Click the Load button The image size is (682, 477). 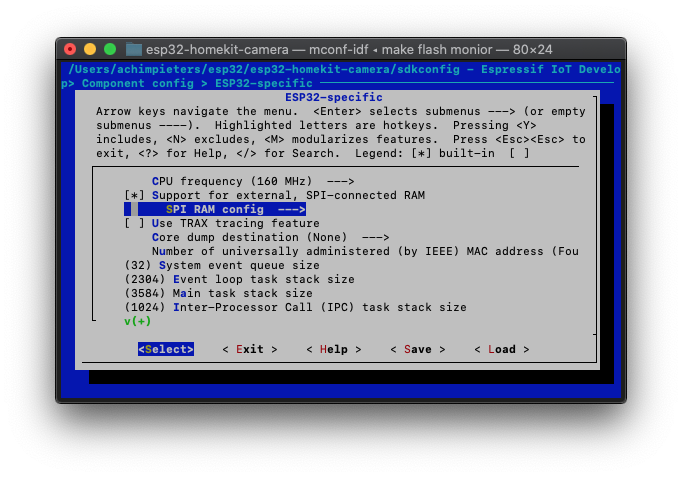501,349
